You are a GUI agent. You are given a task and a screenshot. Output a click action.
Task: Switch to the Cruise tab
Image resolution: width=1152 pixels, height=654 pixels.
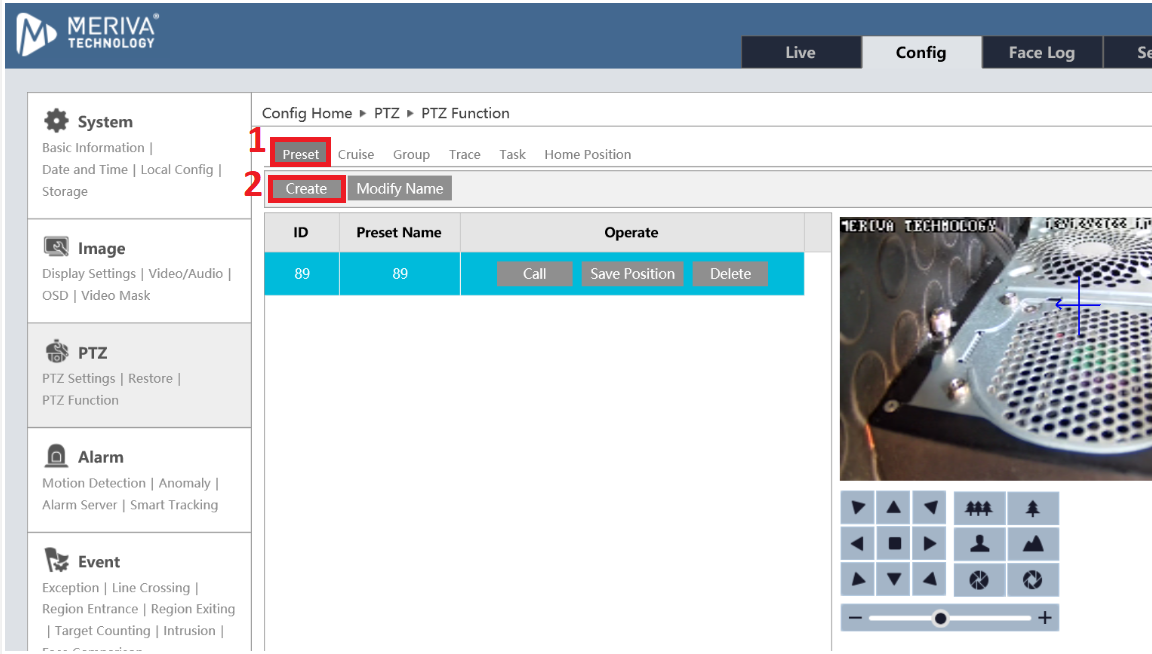pos(356,154)
